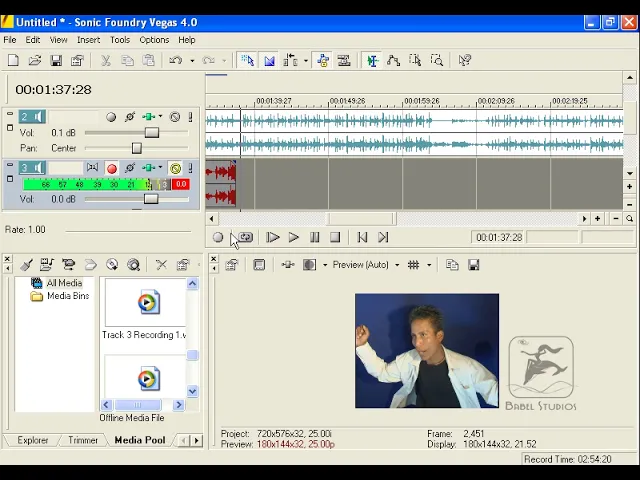
Task: Solo track 2 with exclamation button
Action: tap(190, 117)
